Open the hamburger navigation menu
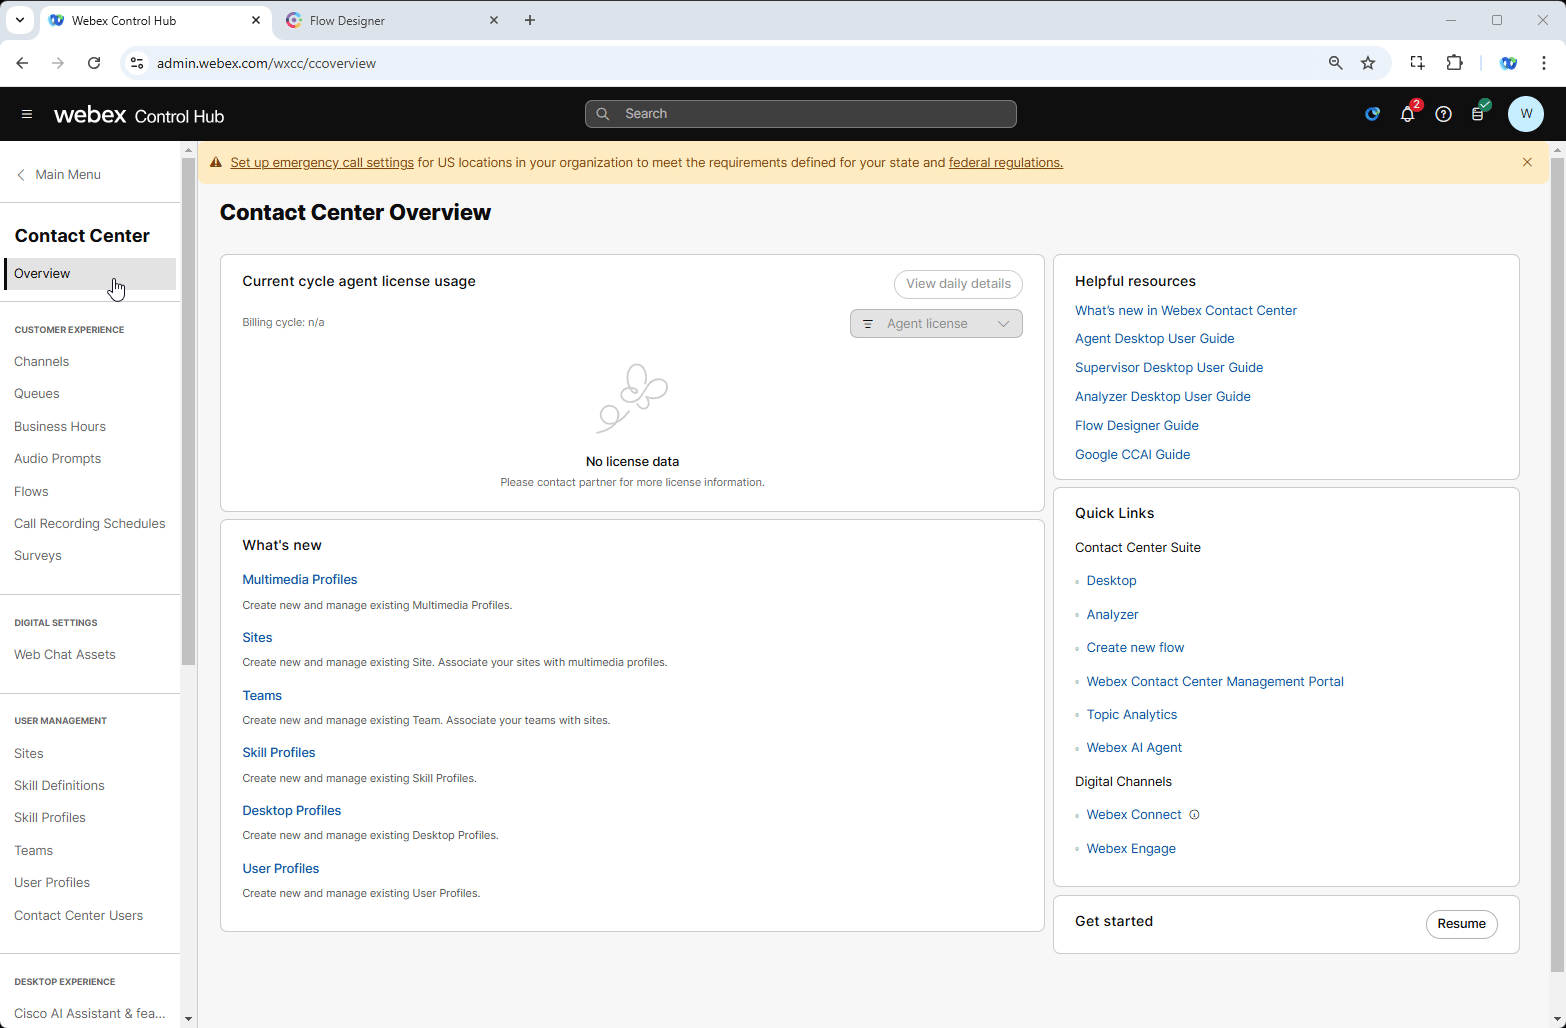 pyautogui.click(x=27, y=114)
